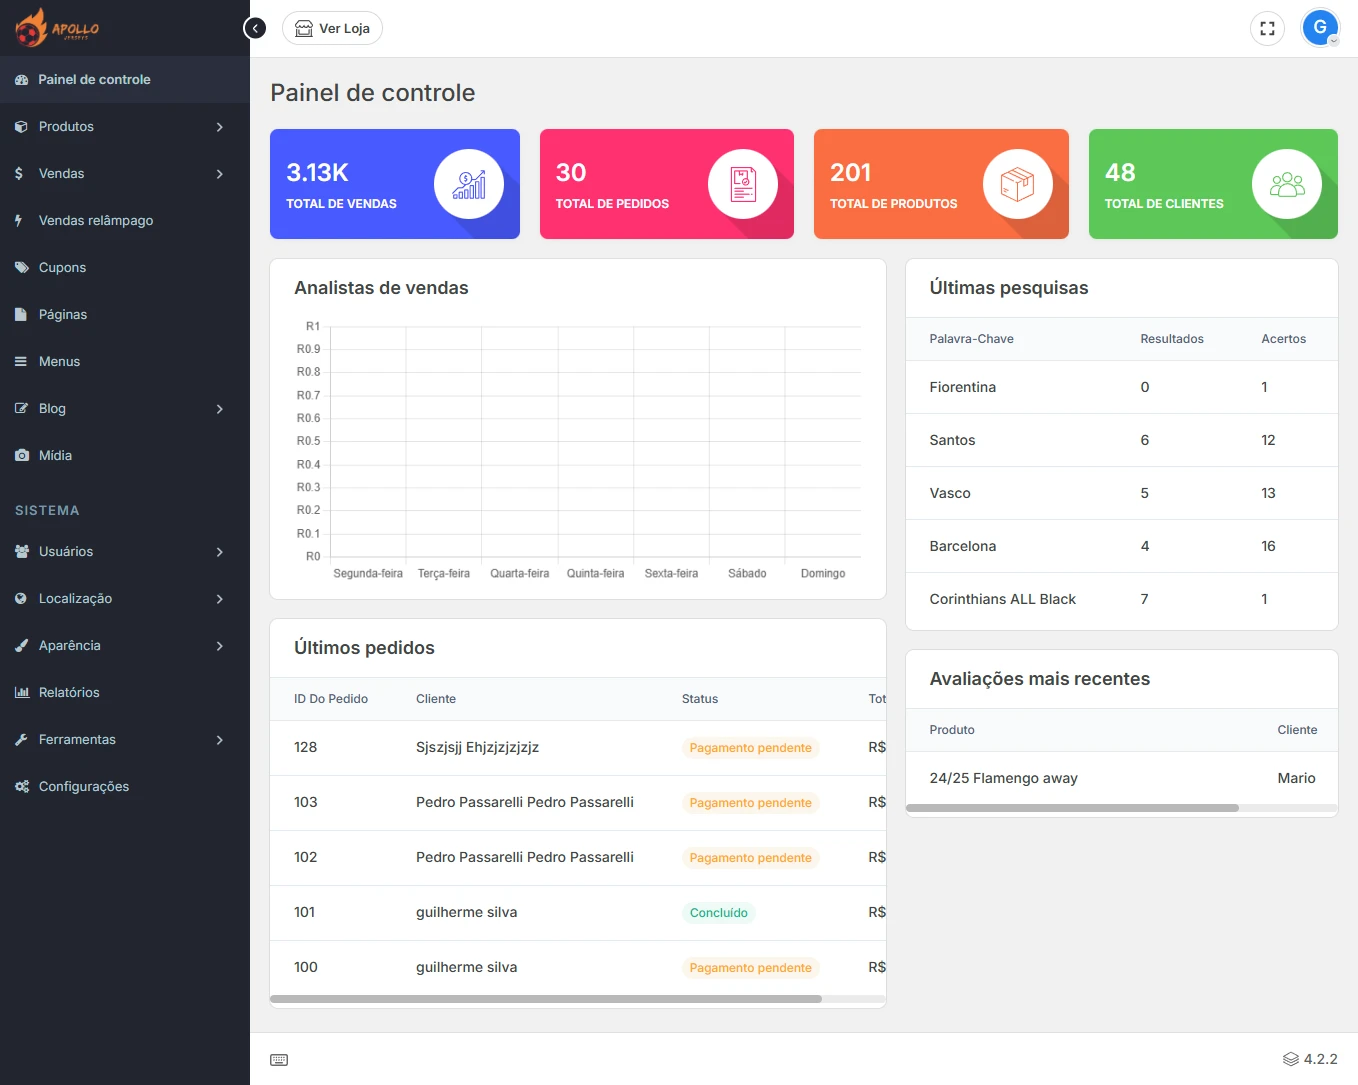This screenshot has height=1085, width=1358.
Task: Click the Avaliações mais recentes horizontal scrollbar
Action: coord(1072,808)
